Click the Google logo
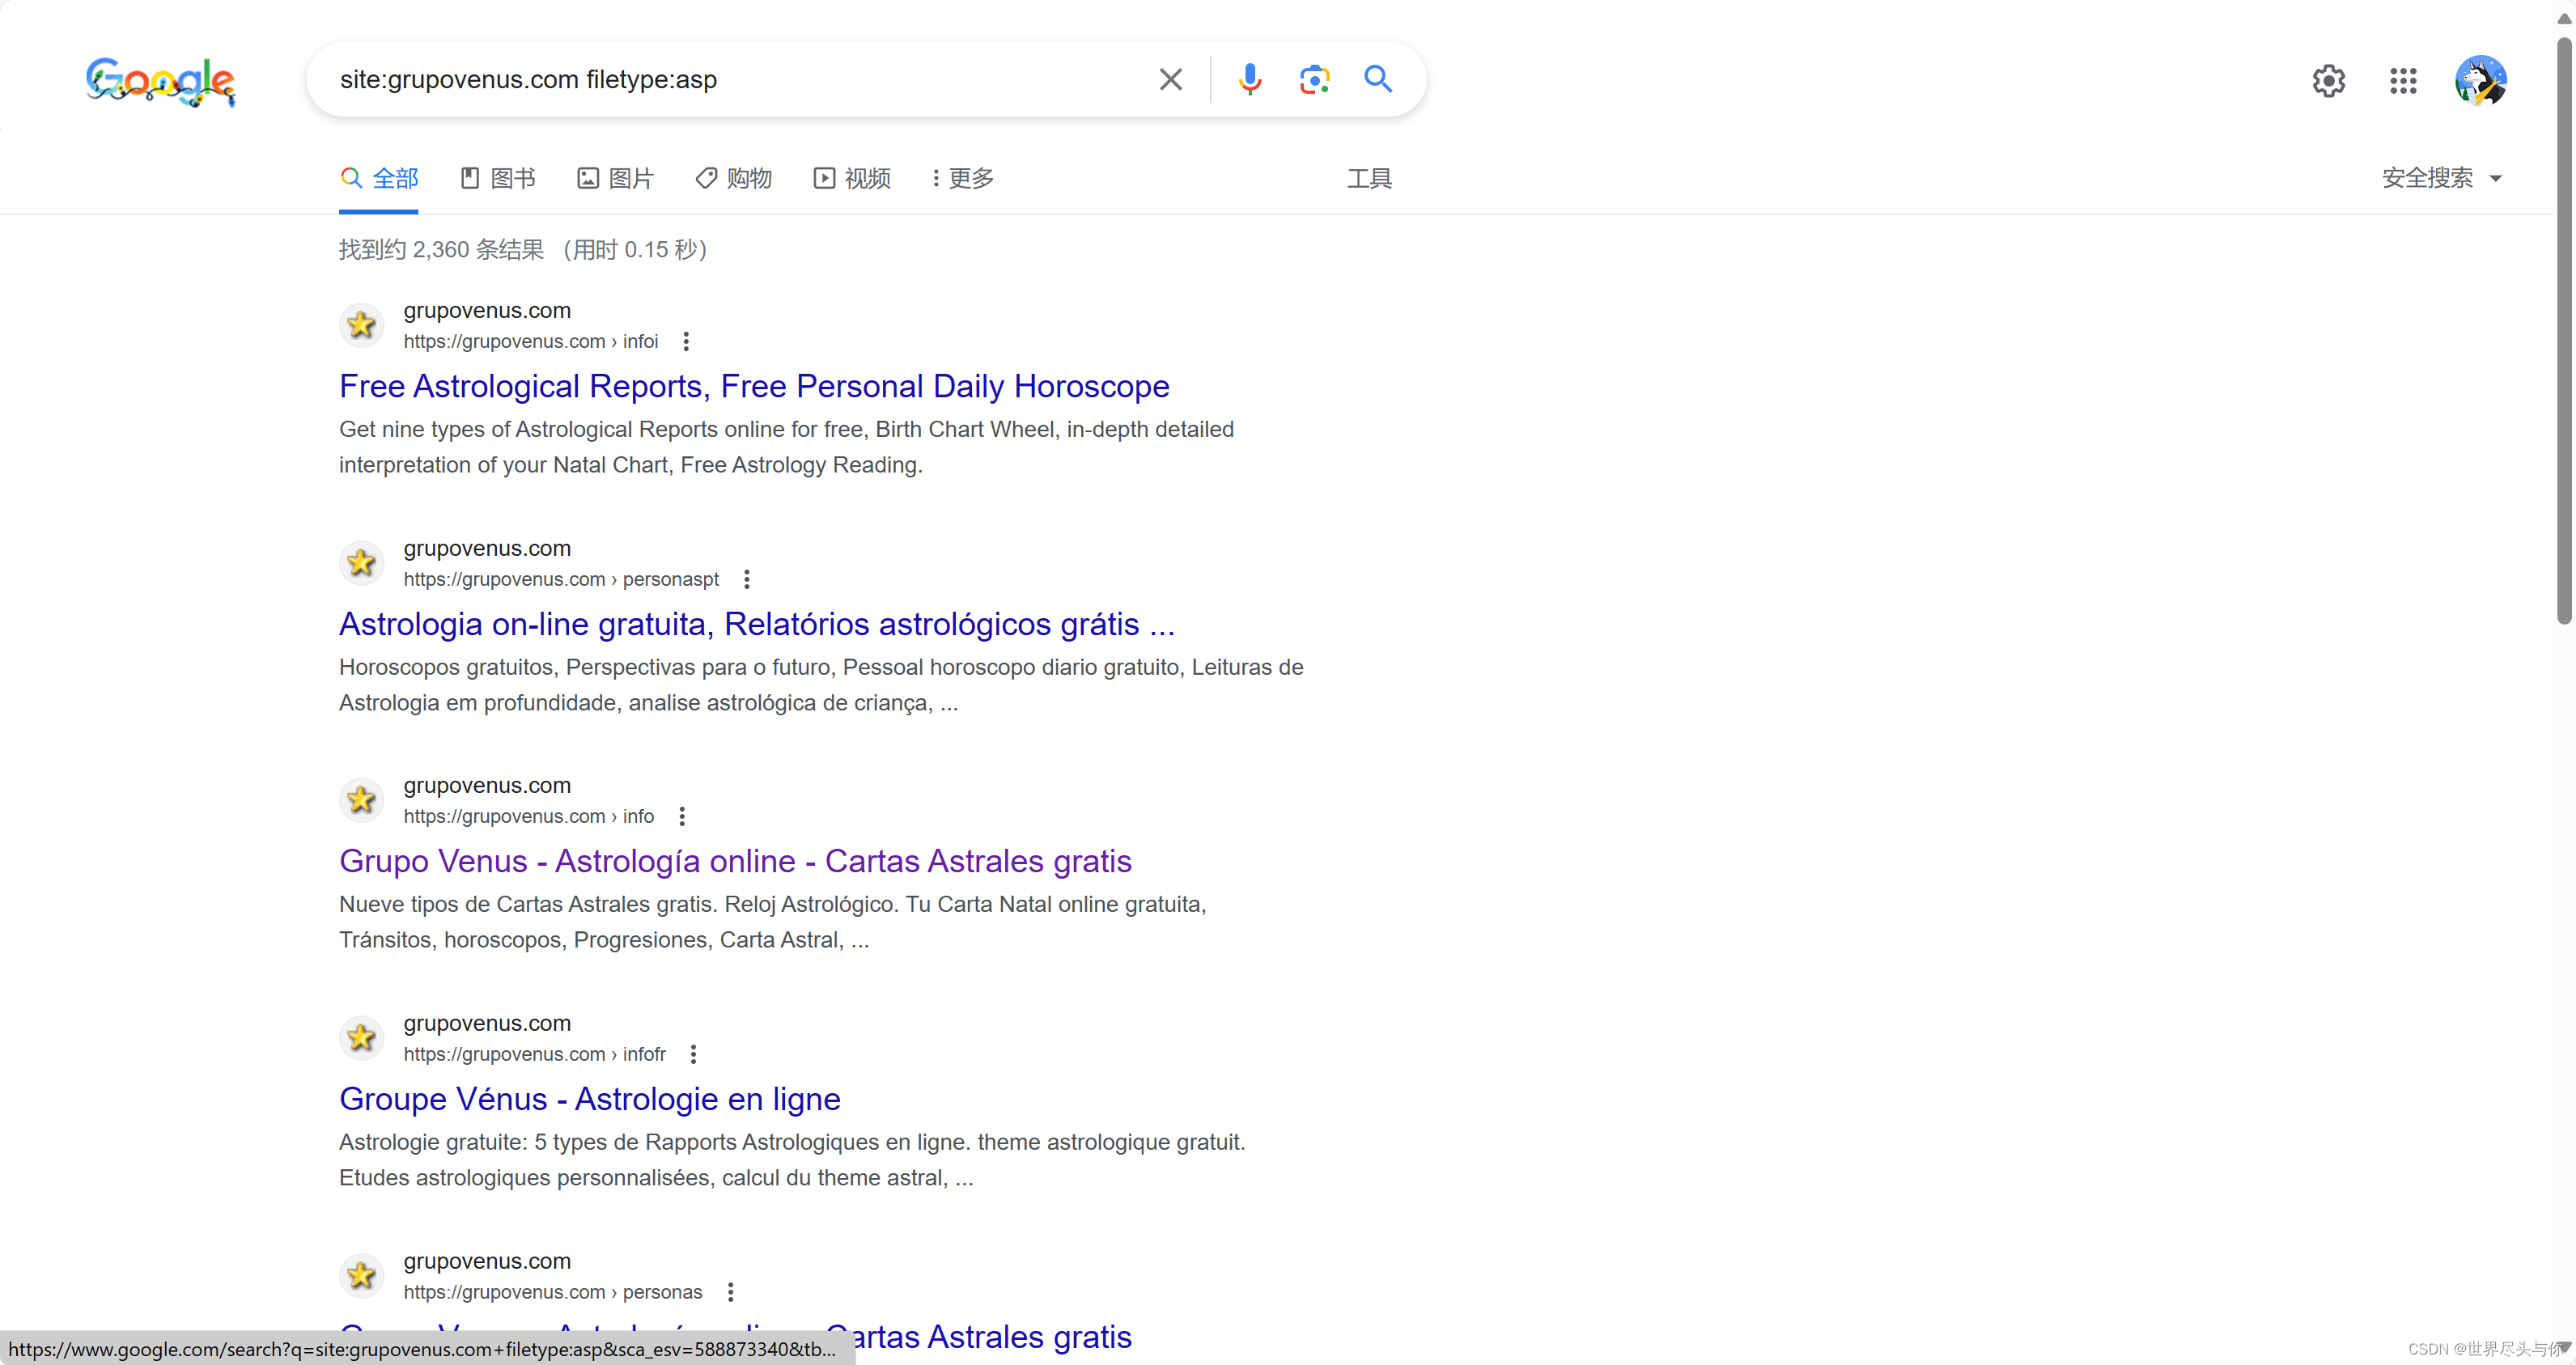The height and width of the screenshot is (1365, 2576). point(159,83)
